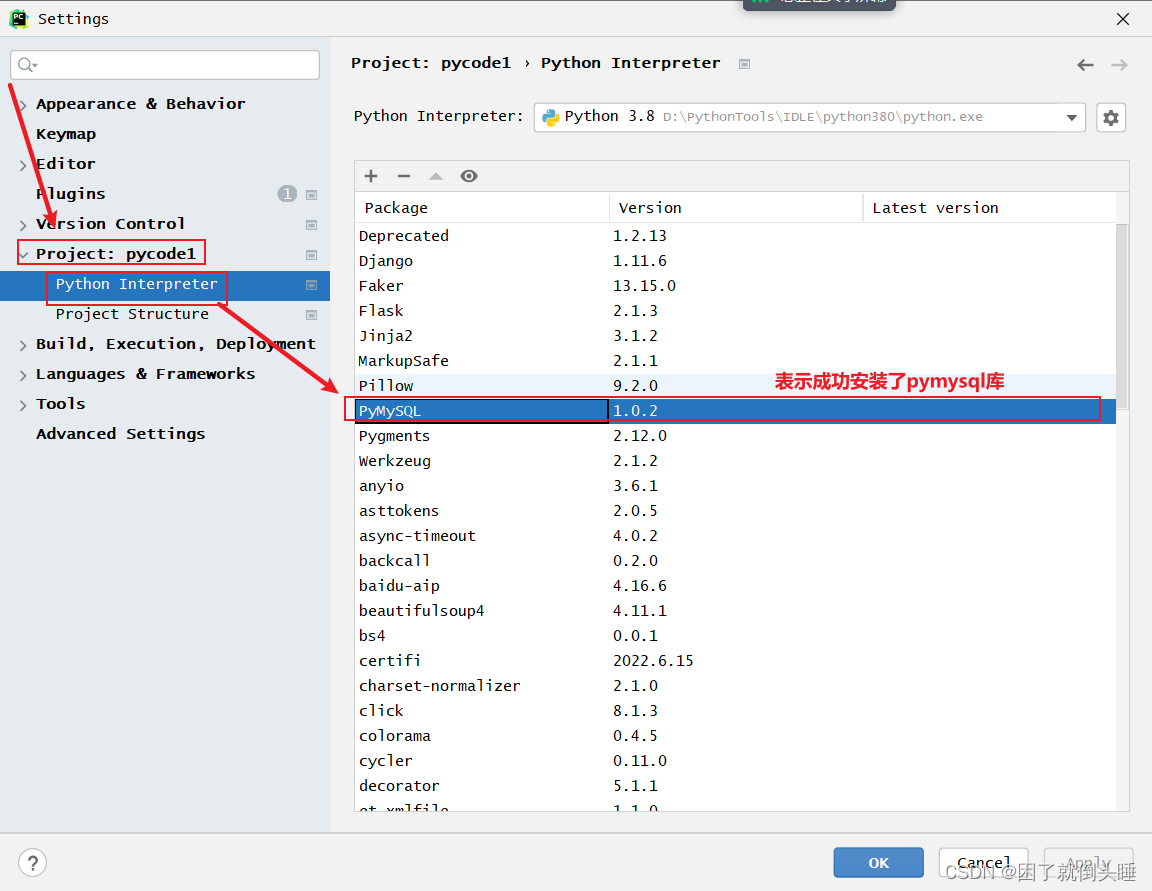Sort by Package column header

click(x=482, y=208)
